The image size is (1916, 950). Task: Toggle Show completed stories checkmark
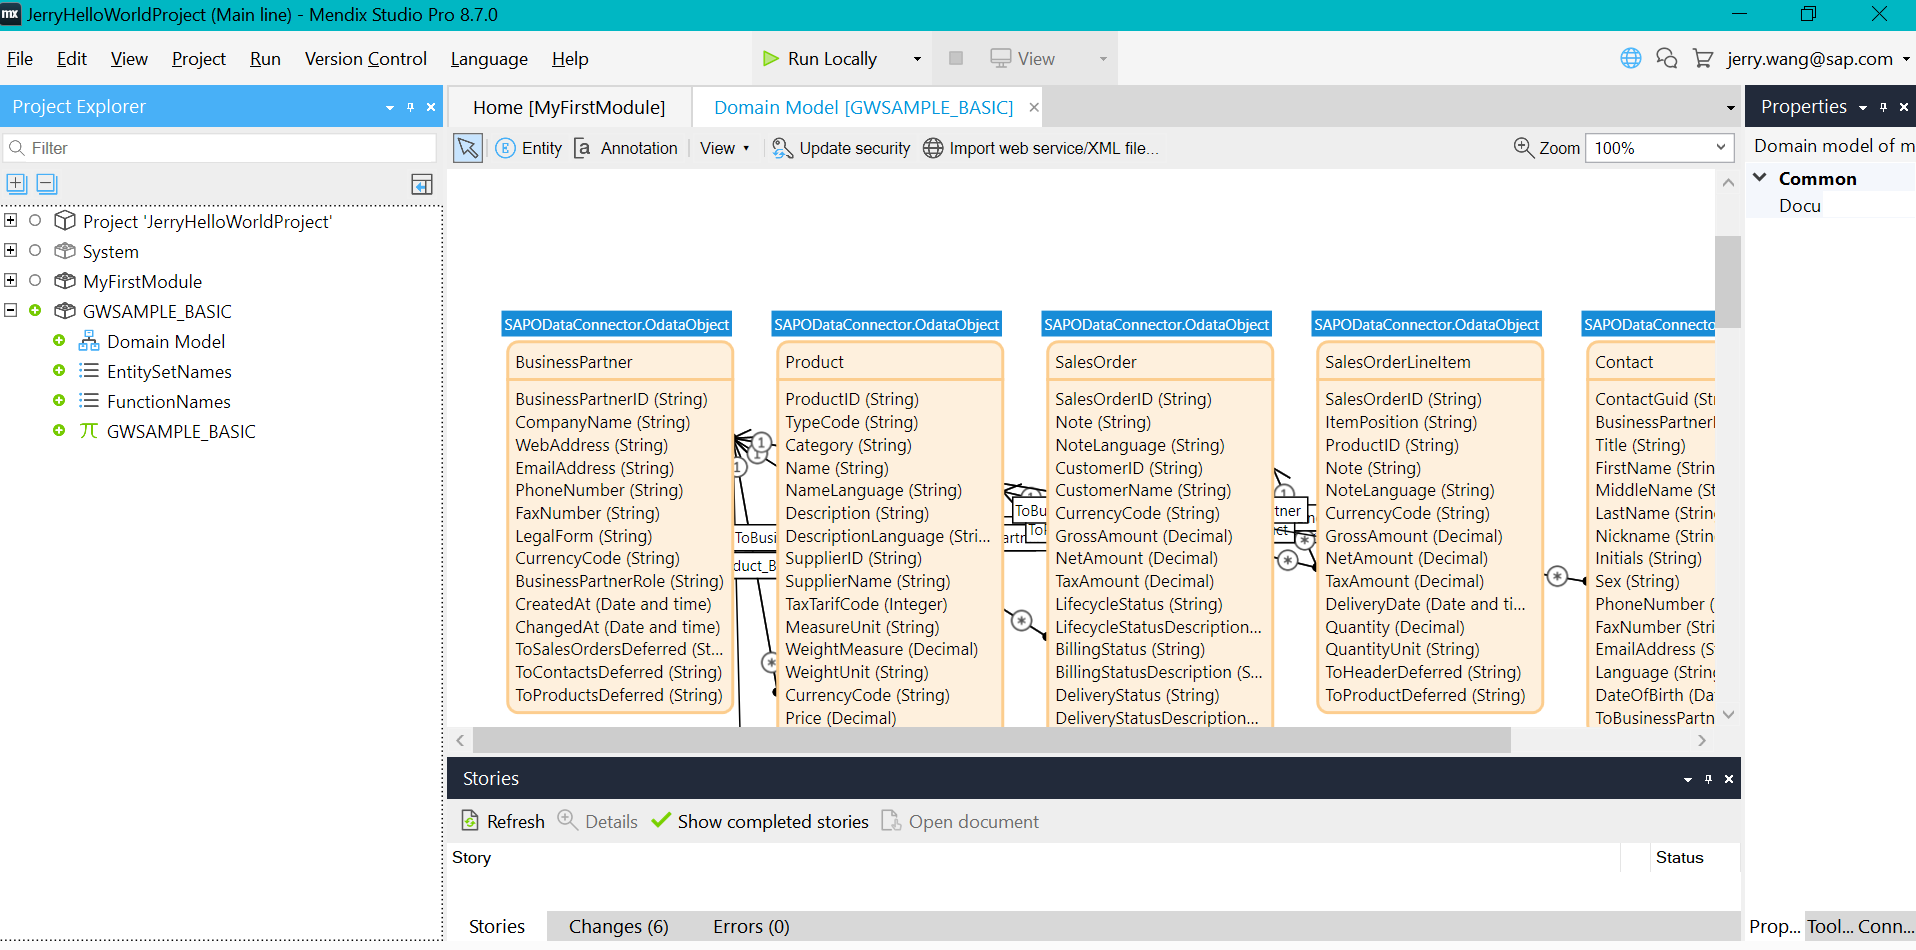tap(660, 821)
